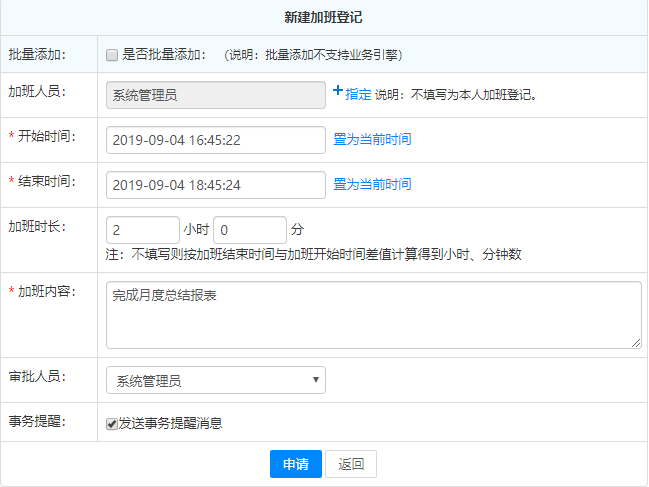Click the 加班人员 系统管理员 field
The image size is (649, 487).
215,95
